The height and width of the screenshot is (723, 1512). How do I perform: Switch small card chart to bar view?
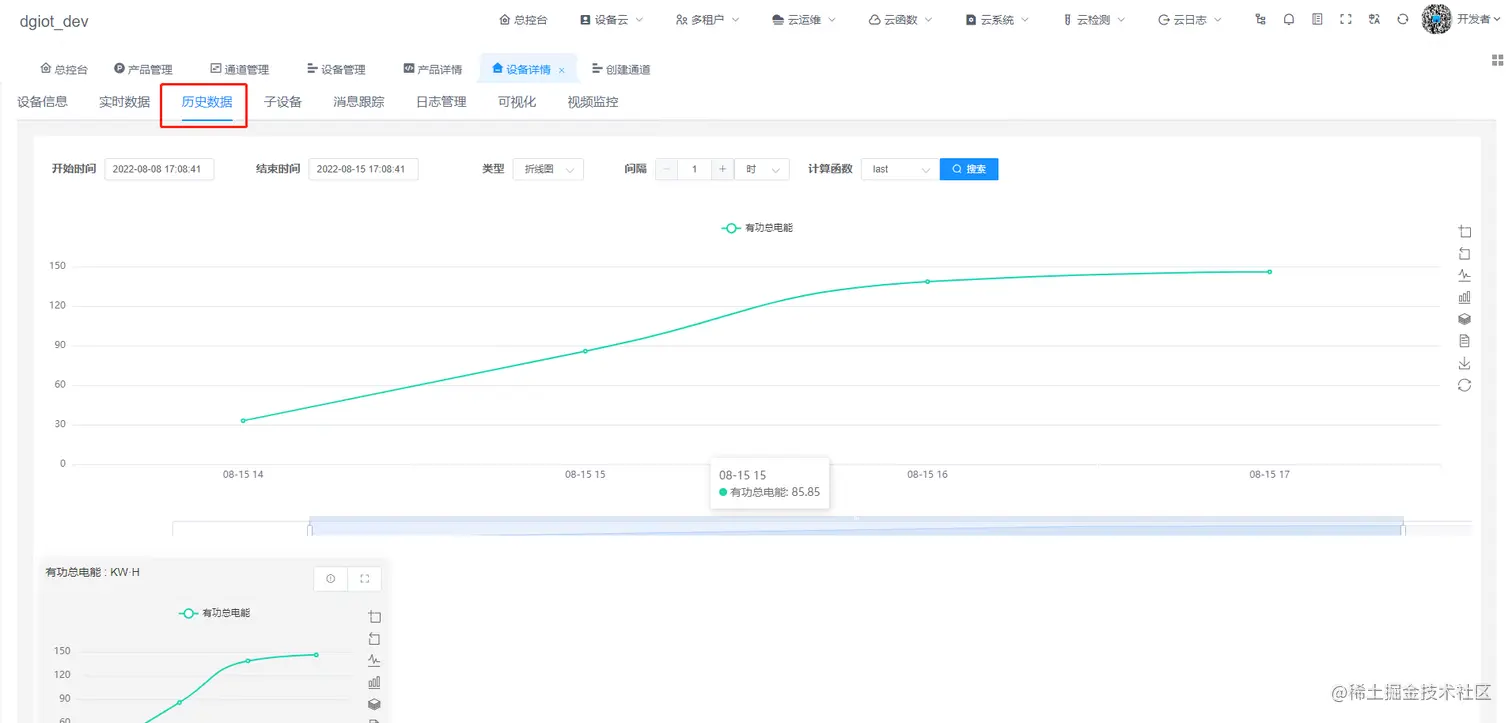click(x=374, y=682)
